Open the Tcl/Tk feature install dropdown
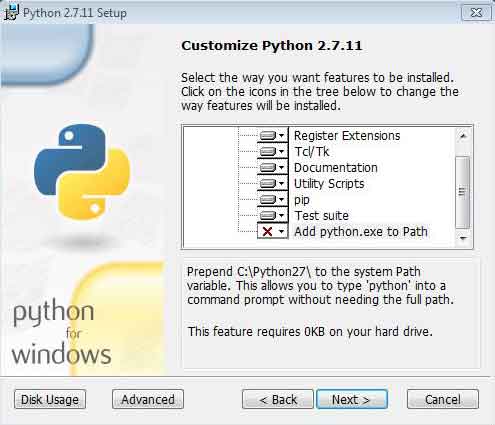 coord(272,151)
